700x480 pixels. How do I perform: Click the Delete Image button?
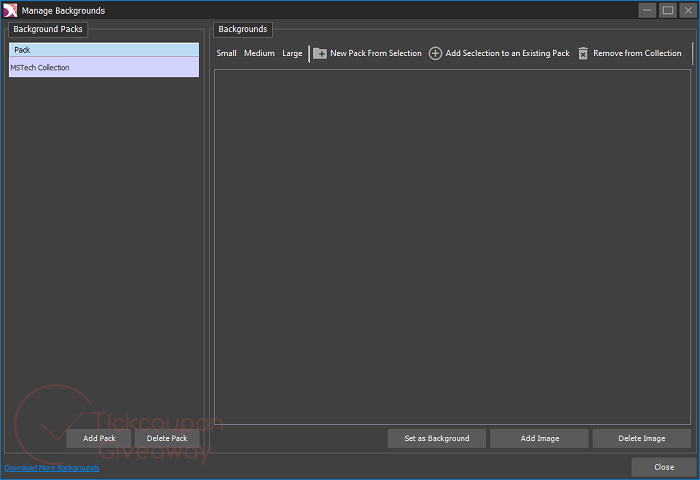coord(642,438)
